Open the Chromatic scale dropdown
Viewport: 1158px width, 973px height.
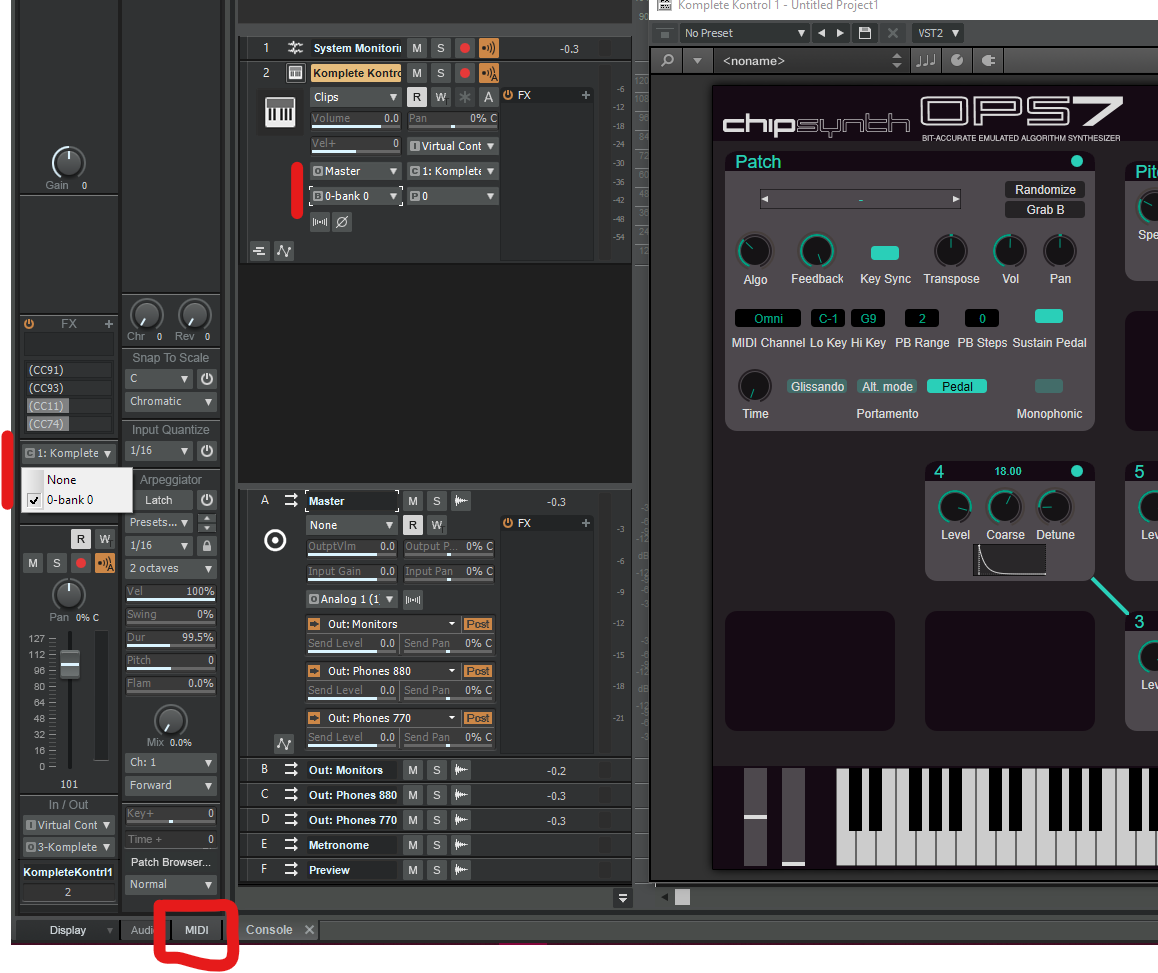(x=171, y=401)
